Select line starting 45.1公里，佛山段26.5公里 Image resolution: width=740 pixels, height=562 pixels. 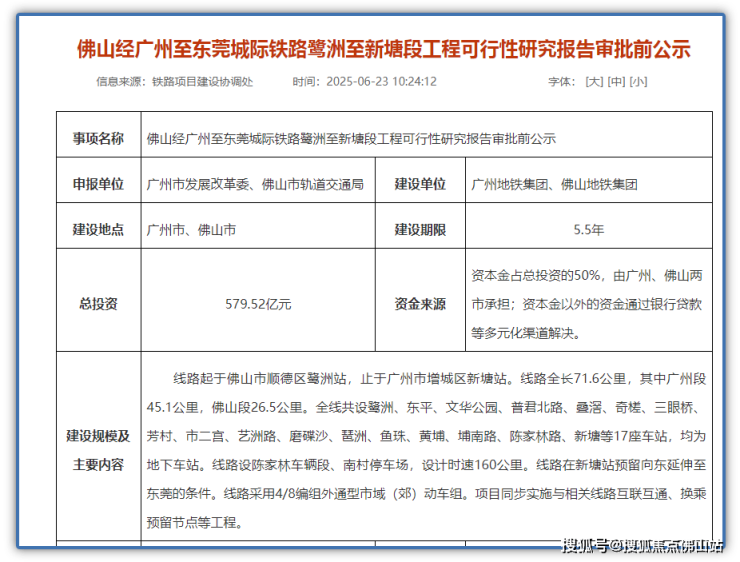click(424, 407)
